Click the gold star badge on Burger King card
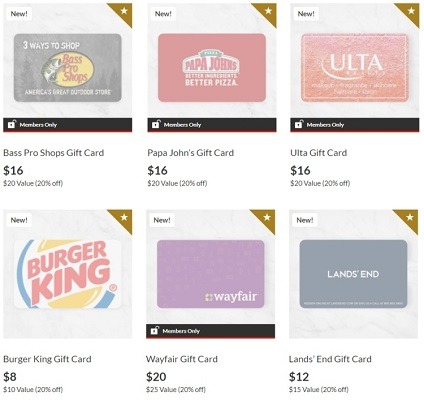Viewport: 424px width, 400px height. (x=124, y=218)
